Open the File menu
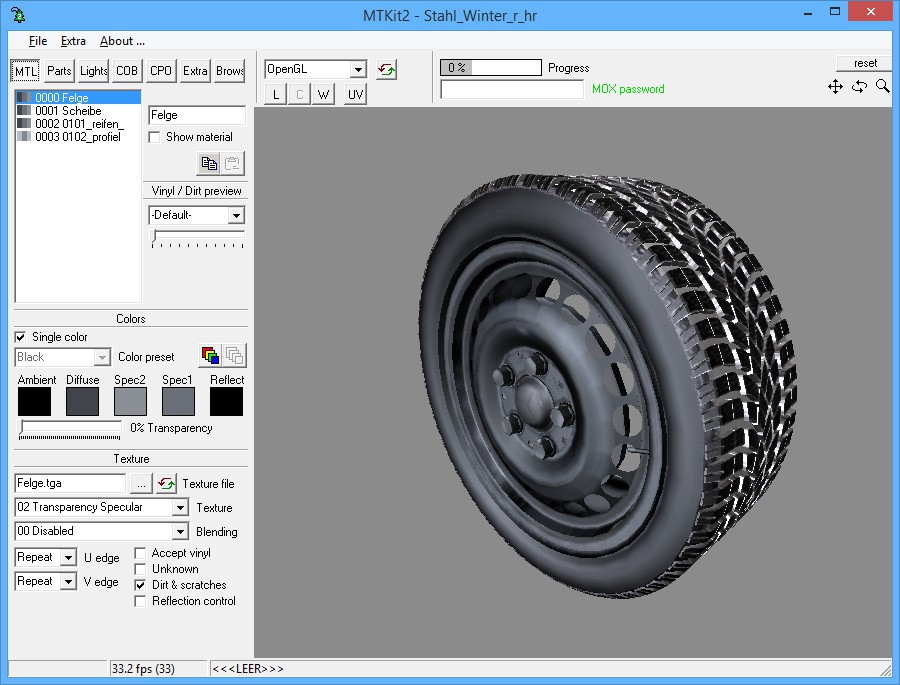This screenshot has height=685, width=900. 38,41
